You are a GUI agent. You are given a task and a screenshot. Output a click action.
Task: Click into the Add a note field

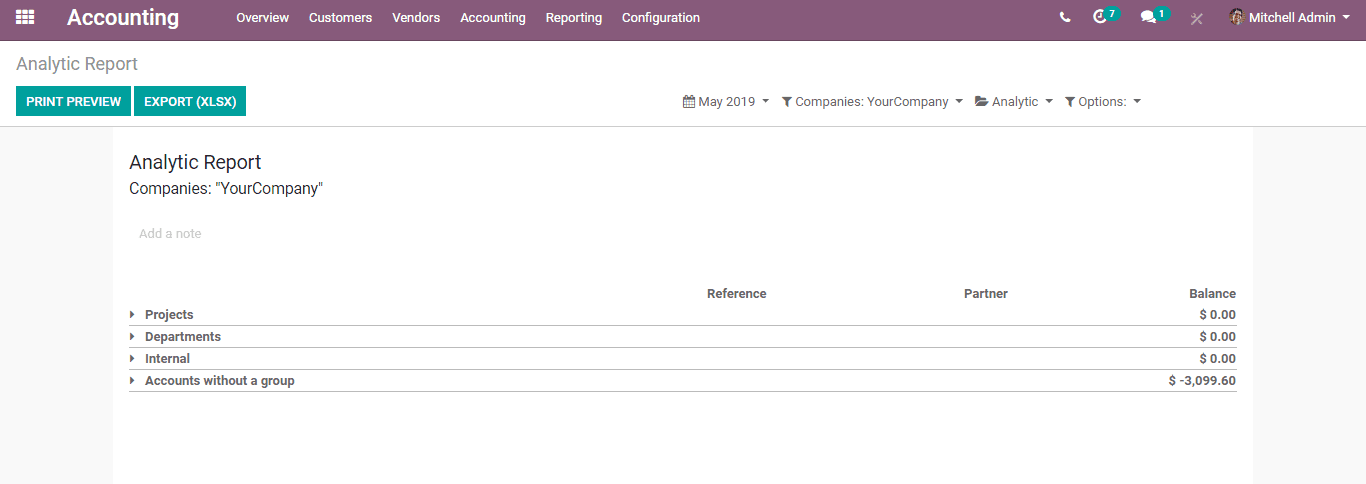[170, 233]
